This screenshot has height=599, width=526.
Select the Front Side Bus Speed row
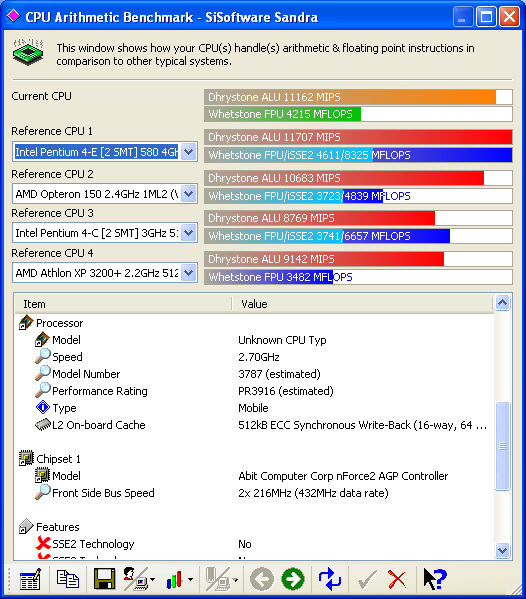254,493
